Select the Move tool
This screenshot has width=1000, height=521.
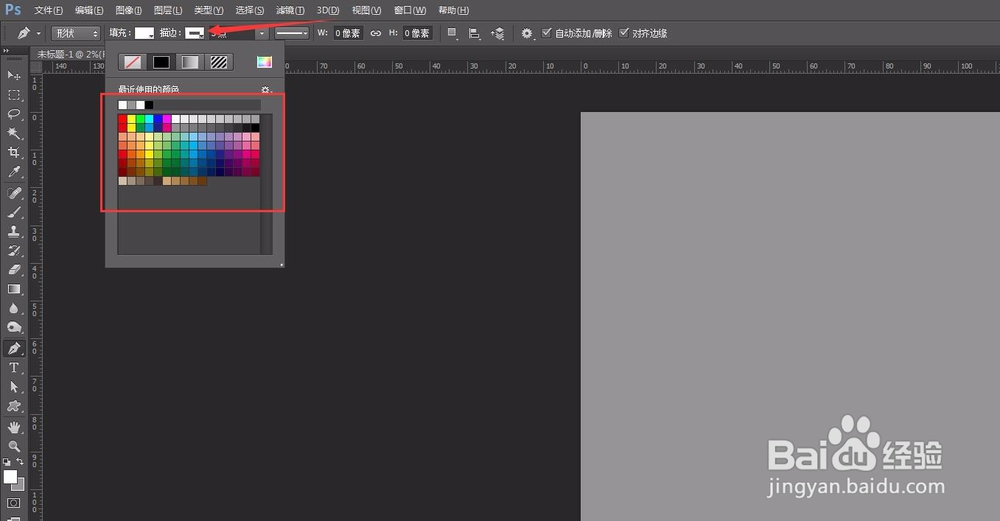tap(13, 75)
